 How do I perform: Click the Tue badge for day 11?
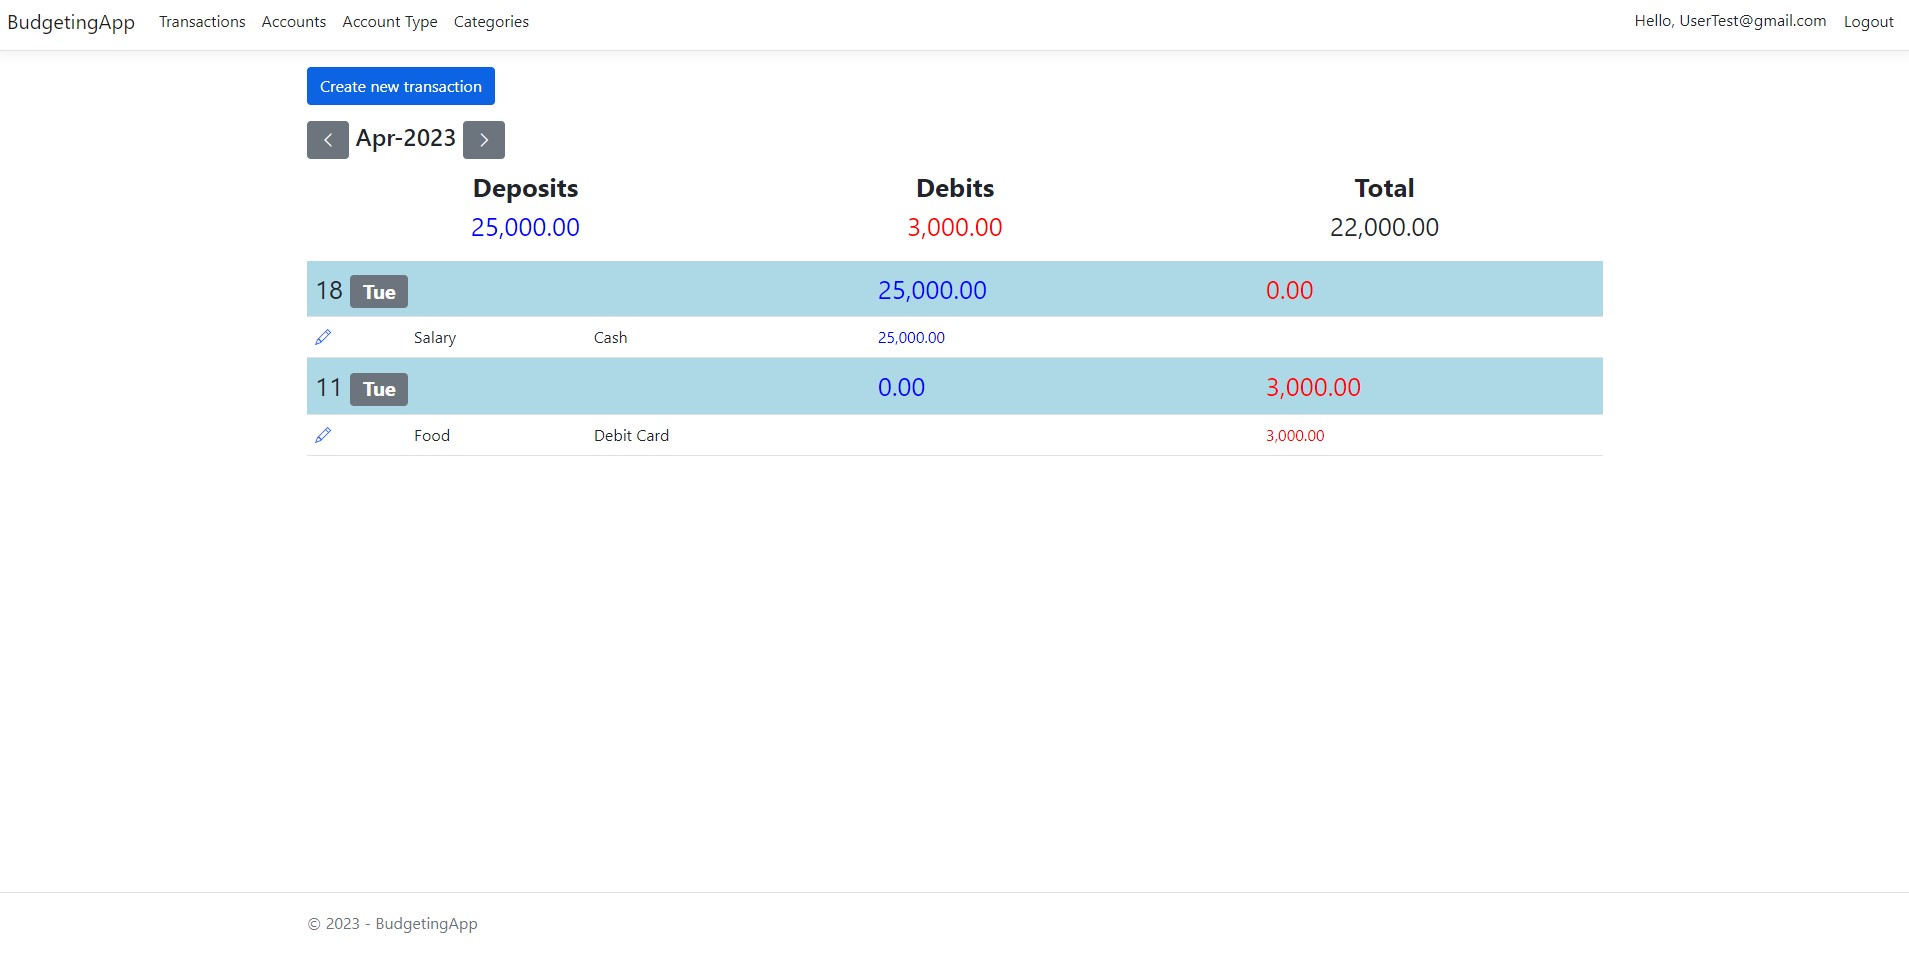[x=379, y=389]
